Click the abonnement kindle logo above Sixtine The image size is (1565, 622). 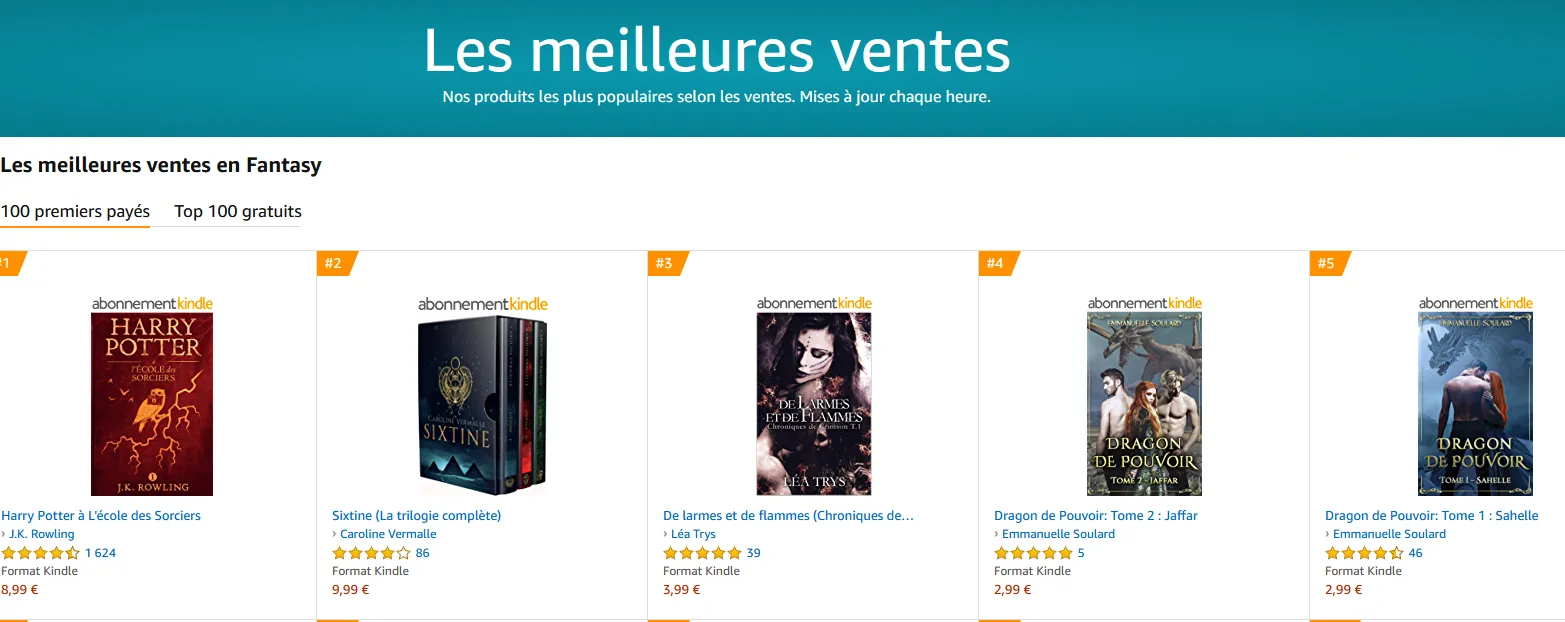tap(483, 304)
